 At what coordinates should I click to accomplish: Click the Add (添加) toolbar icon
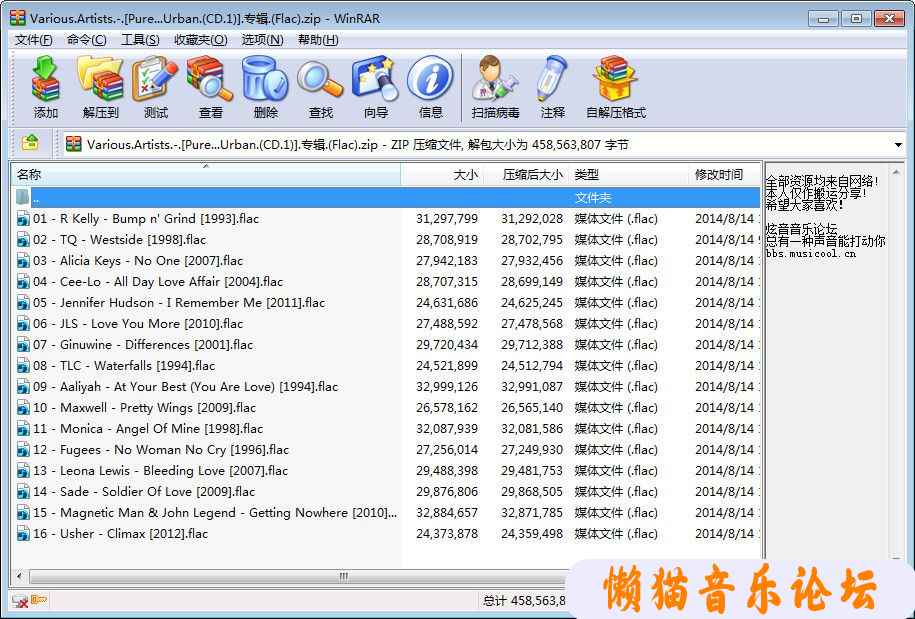[46, 79]
